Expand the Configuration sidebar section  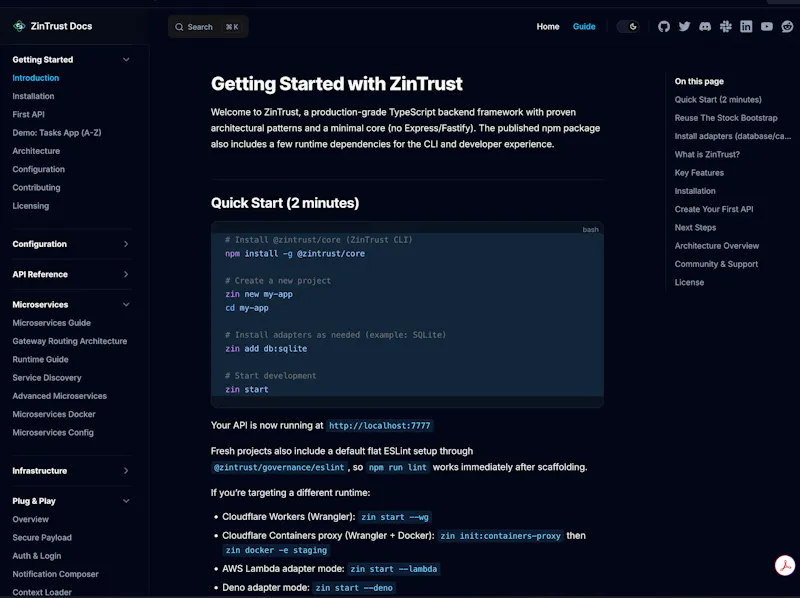pyautogui.click(x=126, y=244)
